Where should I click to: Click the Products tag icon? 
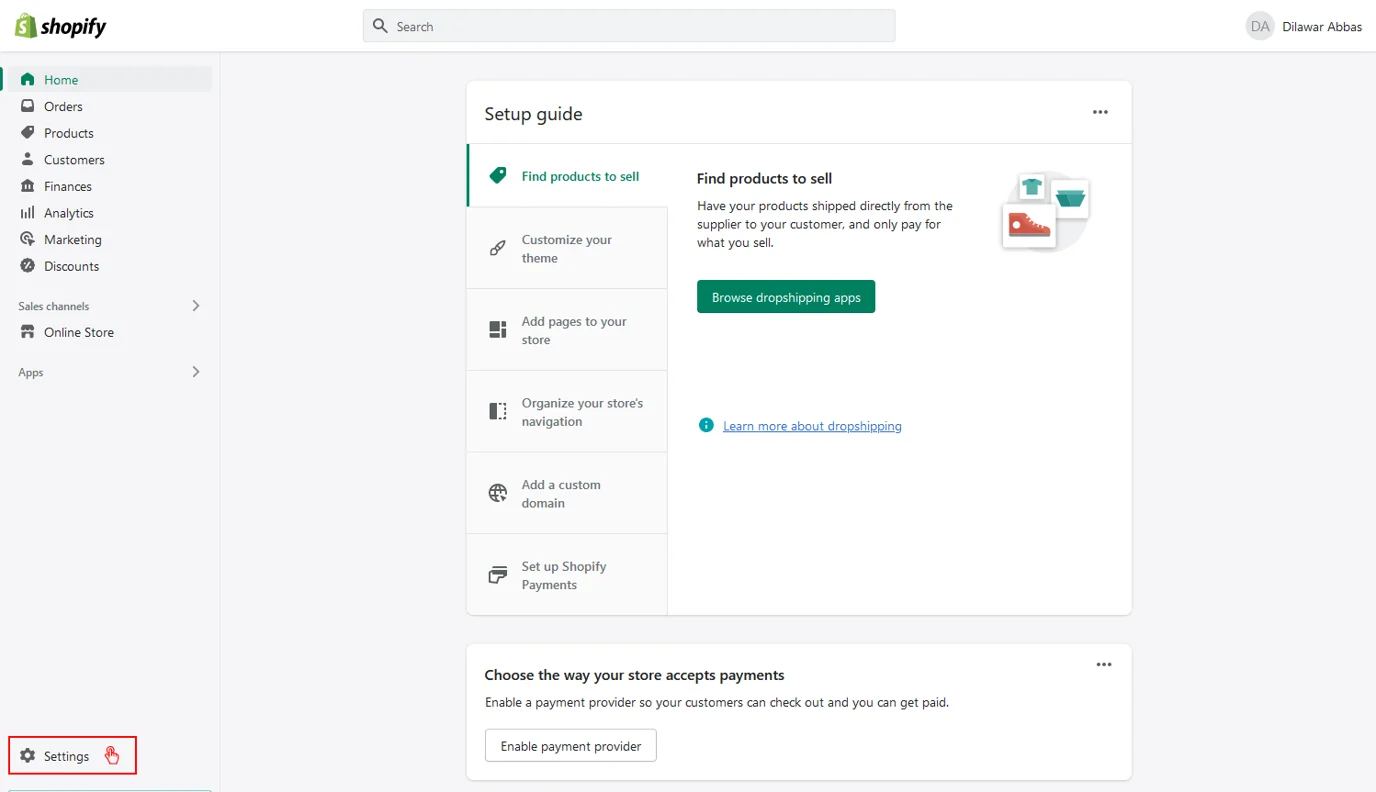click(x=28, y=133)
